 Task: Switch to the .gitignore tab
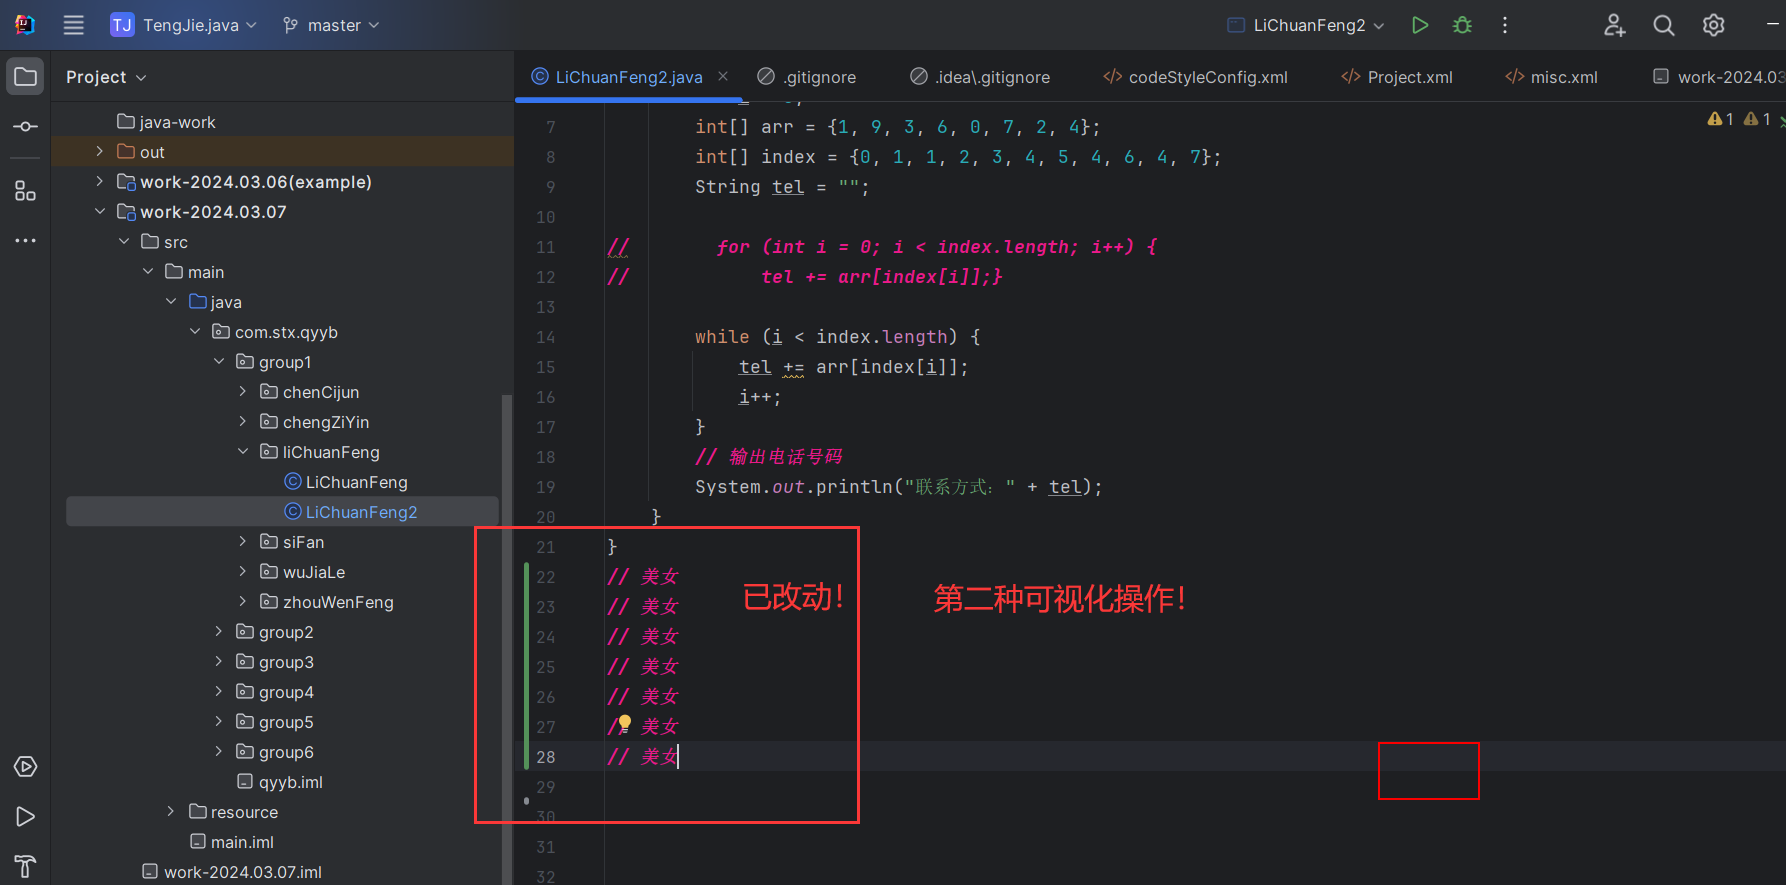(806, 77)
